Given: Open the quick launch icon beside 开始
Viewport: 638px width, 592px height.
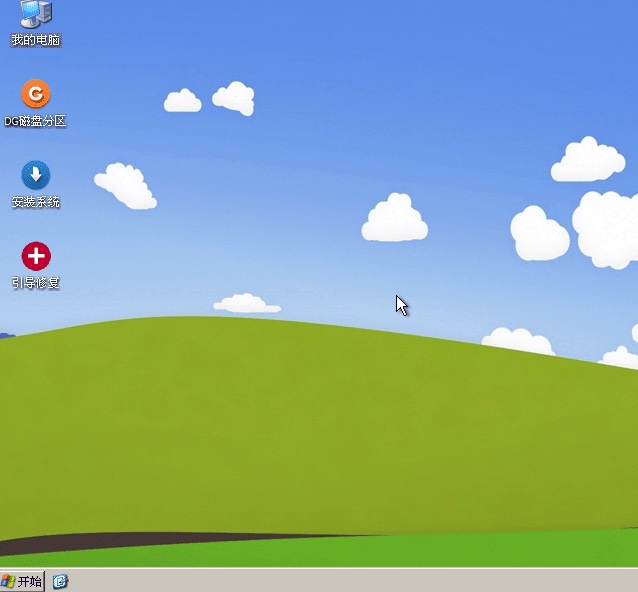Looking at the screenshot, I should 60,581.
